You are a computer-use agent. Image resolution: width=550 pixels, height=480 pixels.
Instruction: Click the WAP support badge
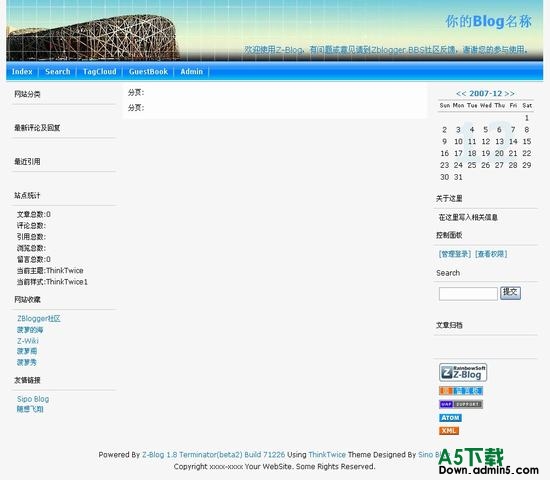click(461, 404)
